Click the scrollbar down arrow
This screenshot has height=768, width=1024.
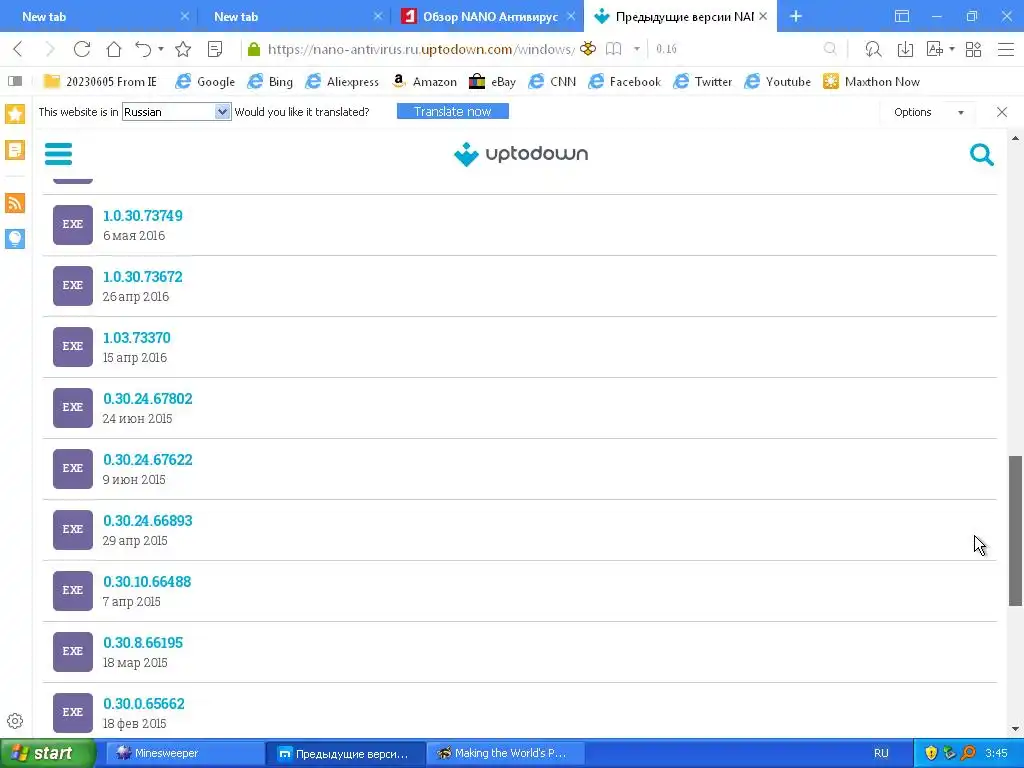[1015, 729]
